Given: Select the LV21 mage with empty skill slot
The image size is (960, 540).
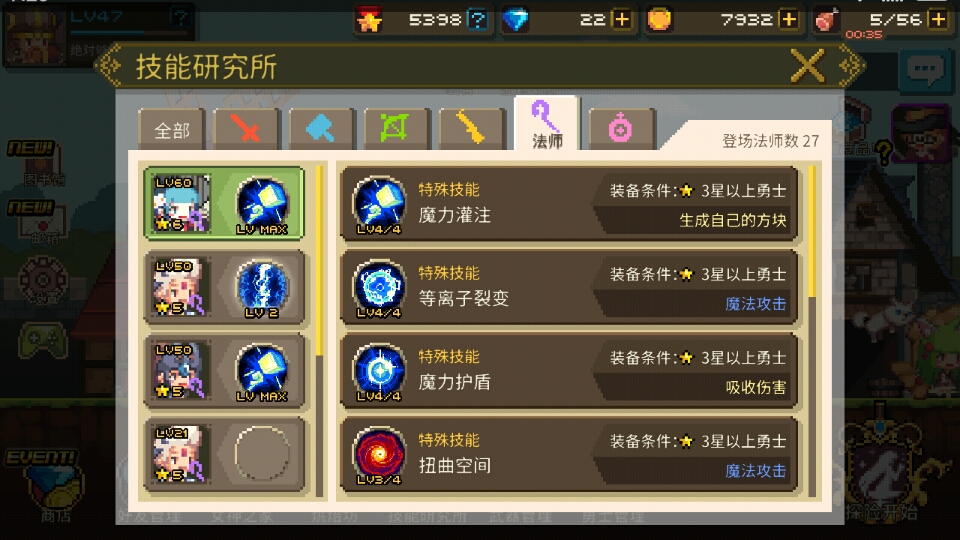Looking at the screenshot, I should [224, 454].
